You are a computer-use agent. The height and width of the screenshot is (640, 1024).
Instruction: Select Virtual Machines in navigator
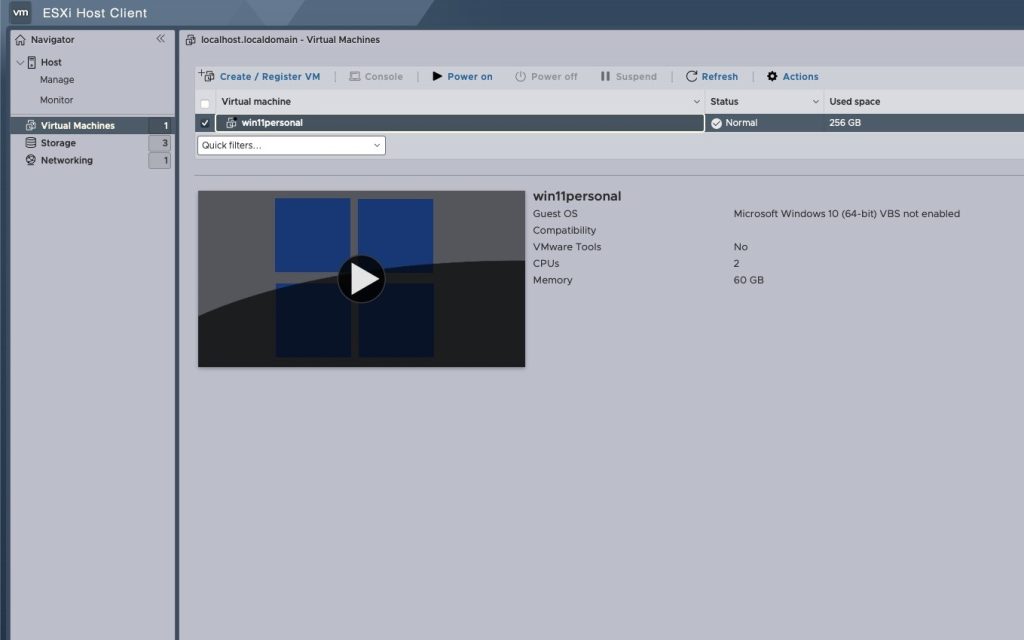click(x=78, y=125)
